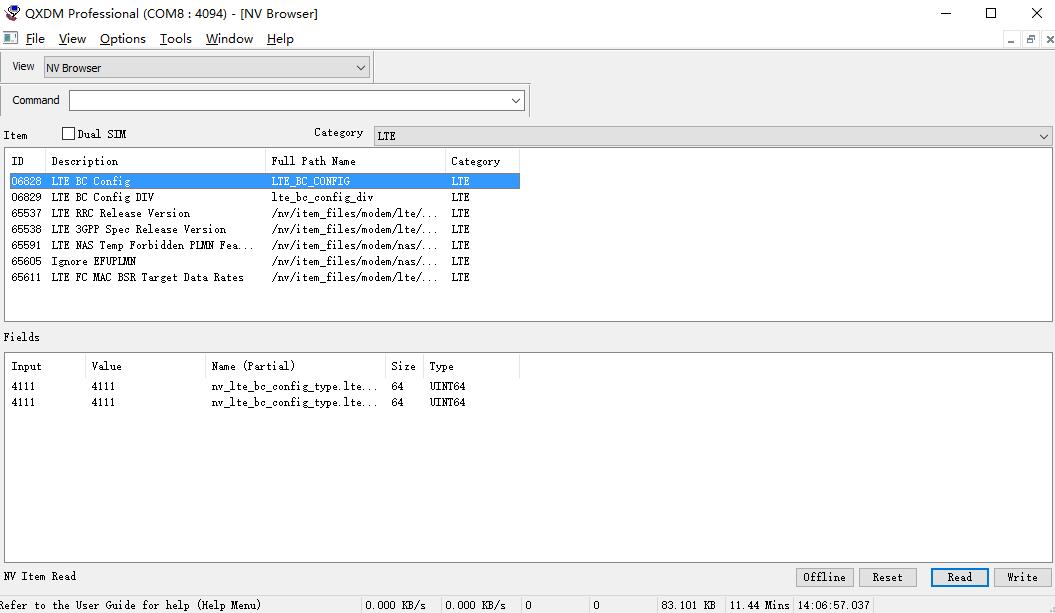Enable the Dual SIM checkbox
Viewport: 1055px width, 613px height.
pos(68,133)
